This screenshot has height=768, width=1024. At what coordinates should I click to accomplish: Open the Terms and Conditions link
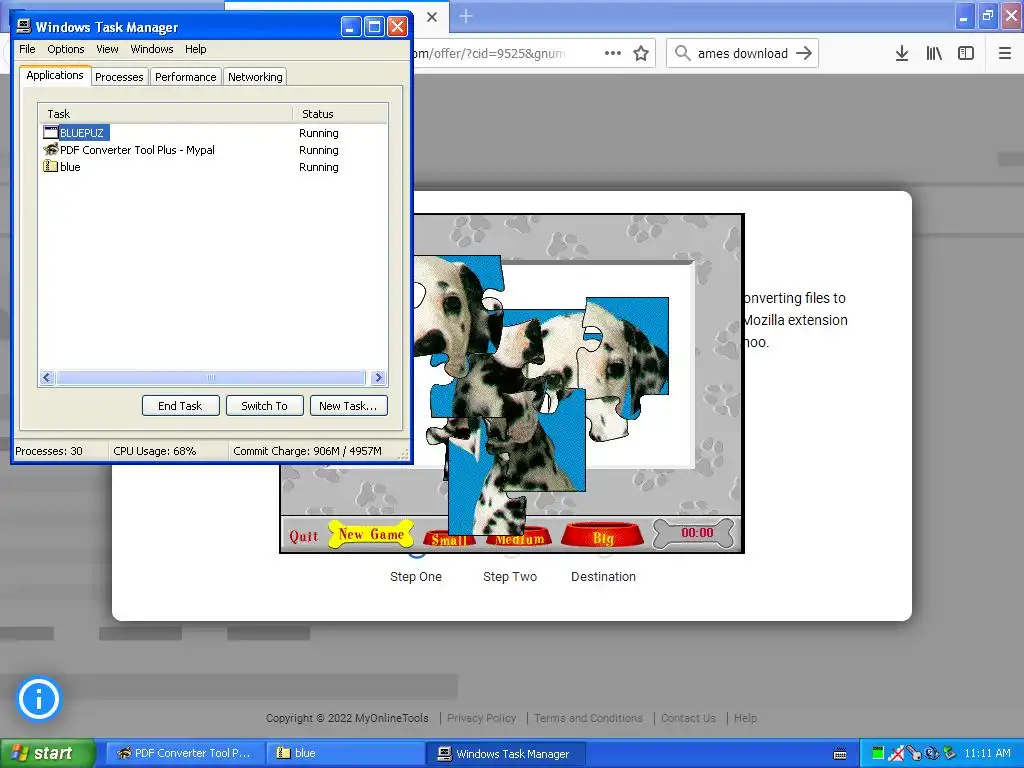click(588, 718)
